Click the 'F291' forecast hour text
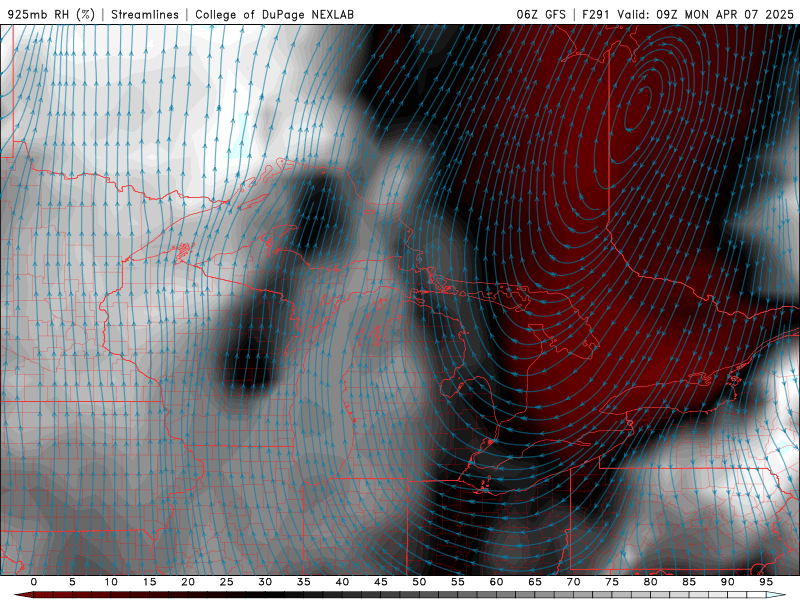Screen dimensions: 800x600 596,14
